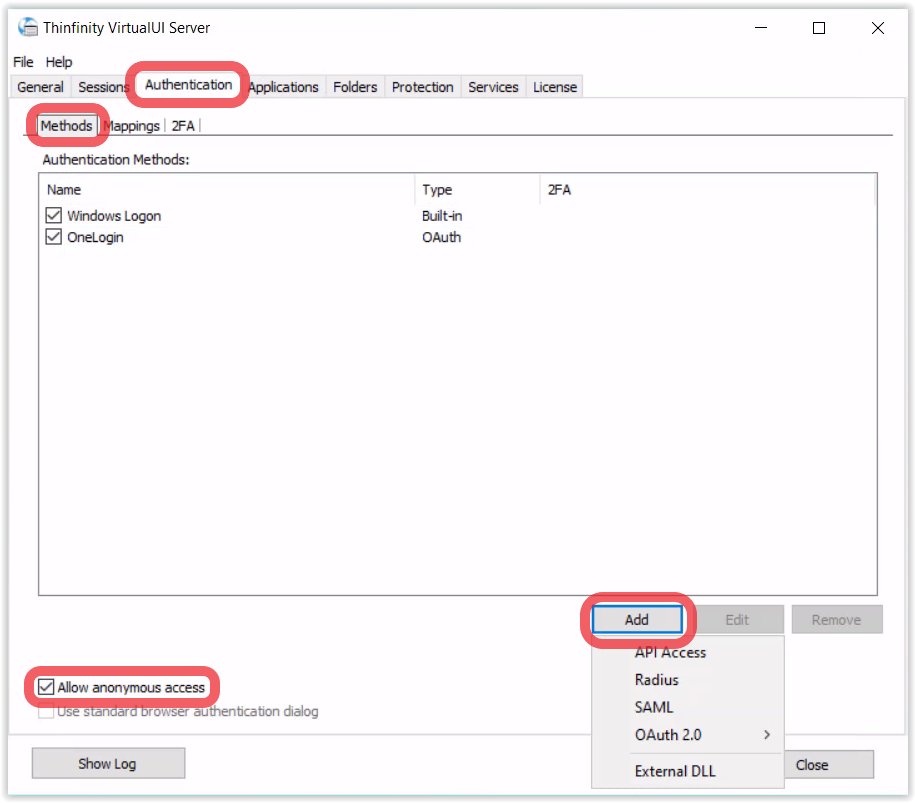
Task: Choose External DLL from the Add menu
Action: pyautogui.click(x=687, y=771)
